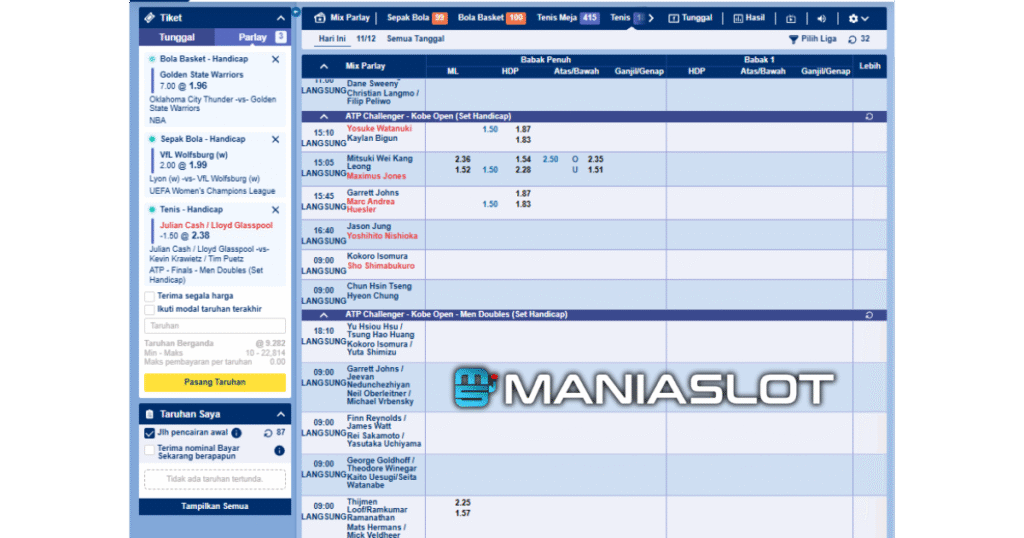Viewport: 1024px width, 538px height.
Task: Open the settings gear dropdown
Action: (x=858, y=19)
